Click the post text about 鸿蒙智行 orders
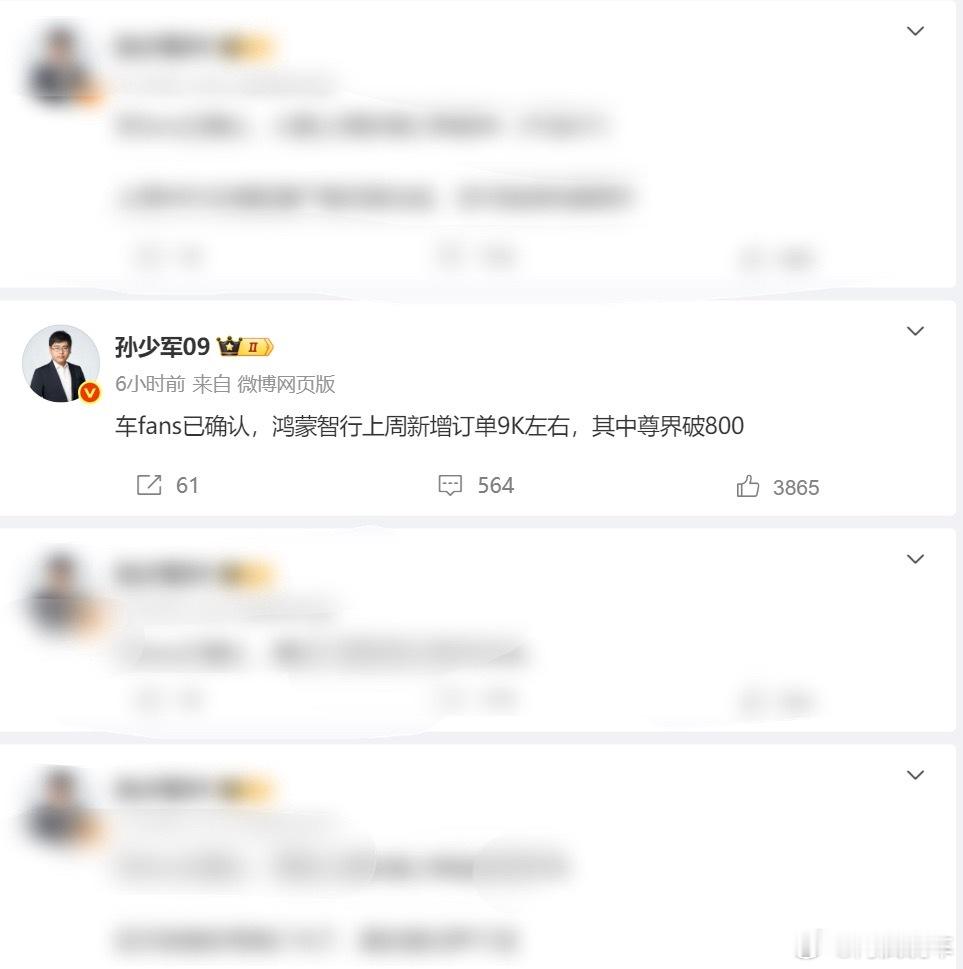Screen dimensions: 963x969 pyautogui.click(x=430, y=426)
